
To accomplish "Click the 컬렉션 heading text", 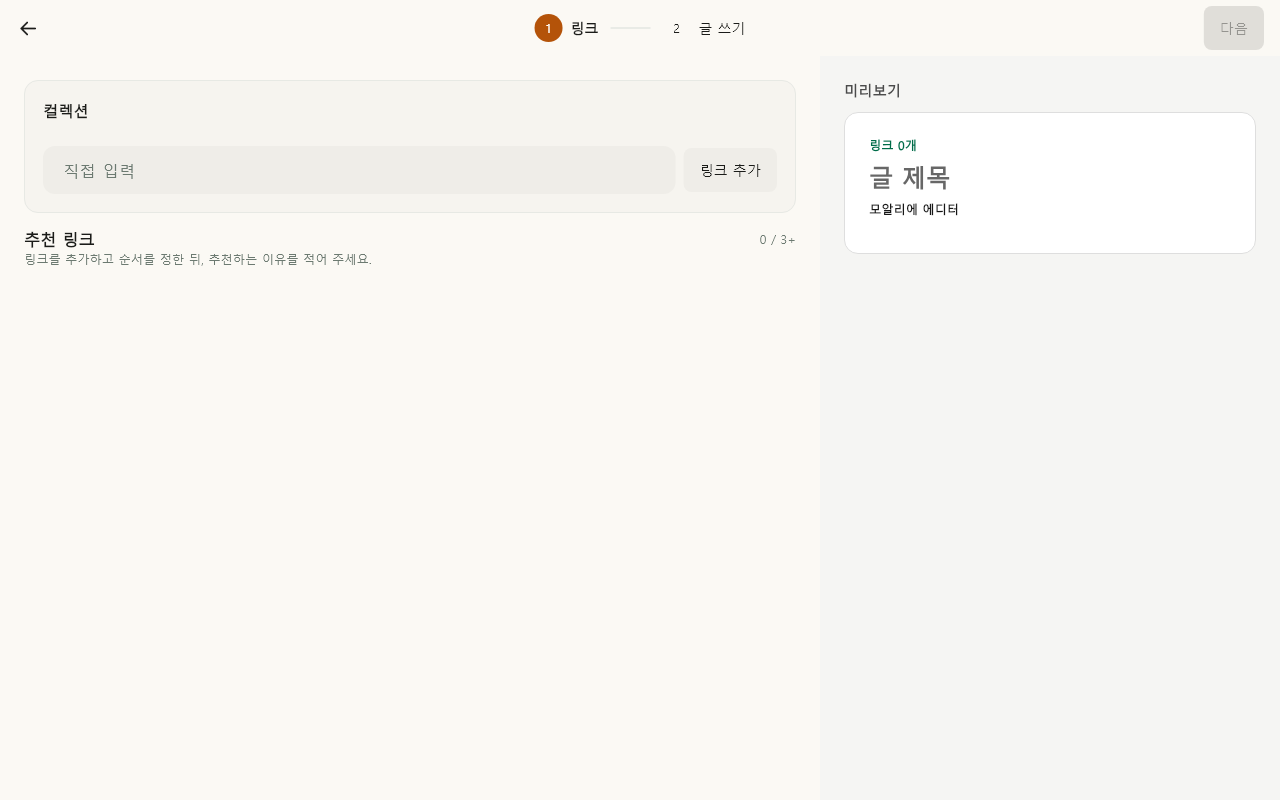I will (66, 111).
